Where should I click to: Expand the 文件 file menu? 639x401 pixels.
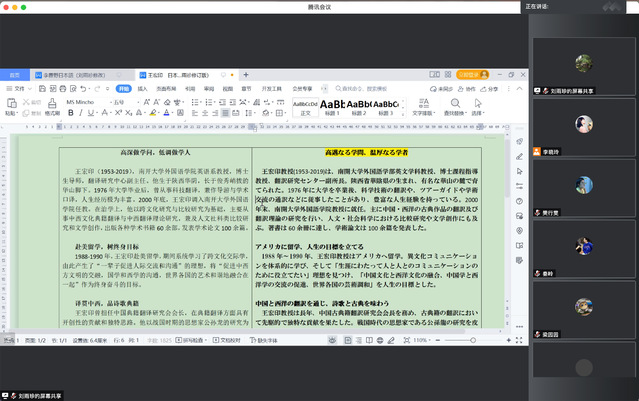[x=21, y=88]
